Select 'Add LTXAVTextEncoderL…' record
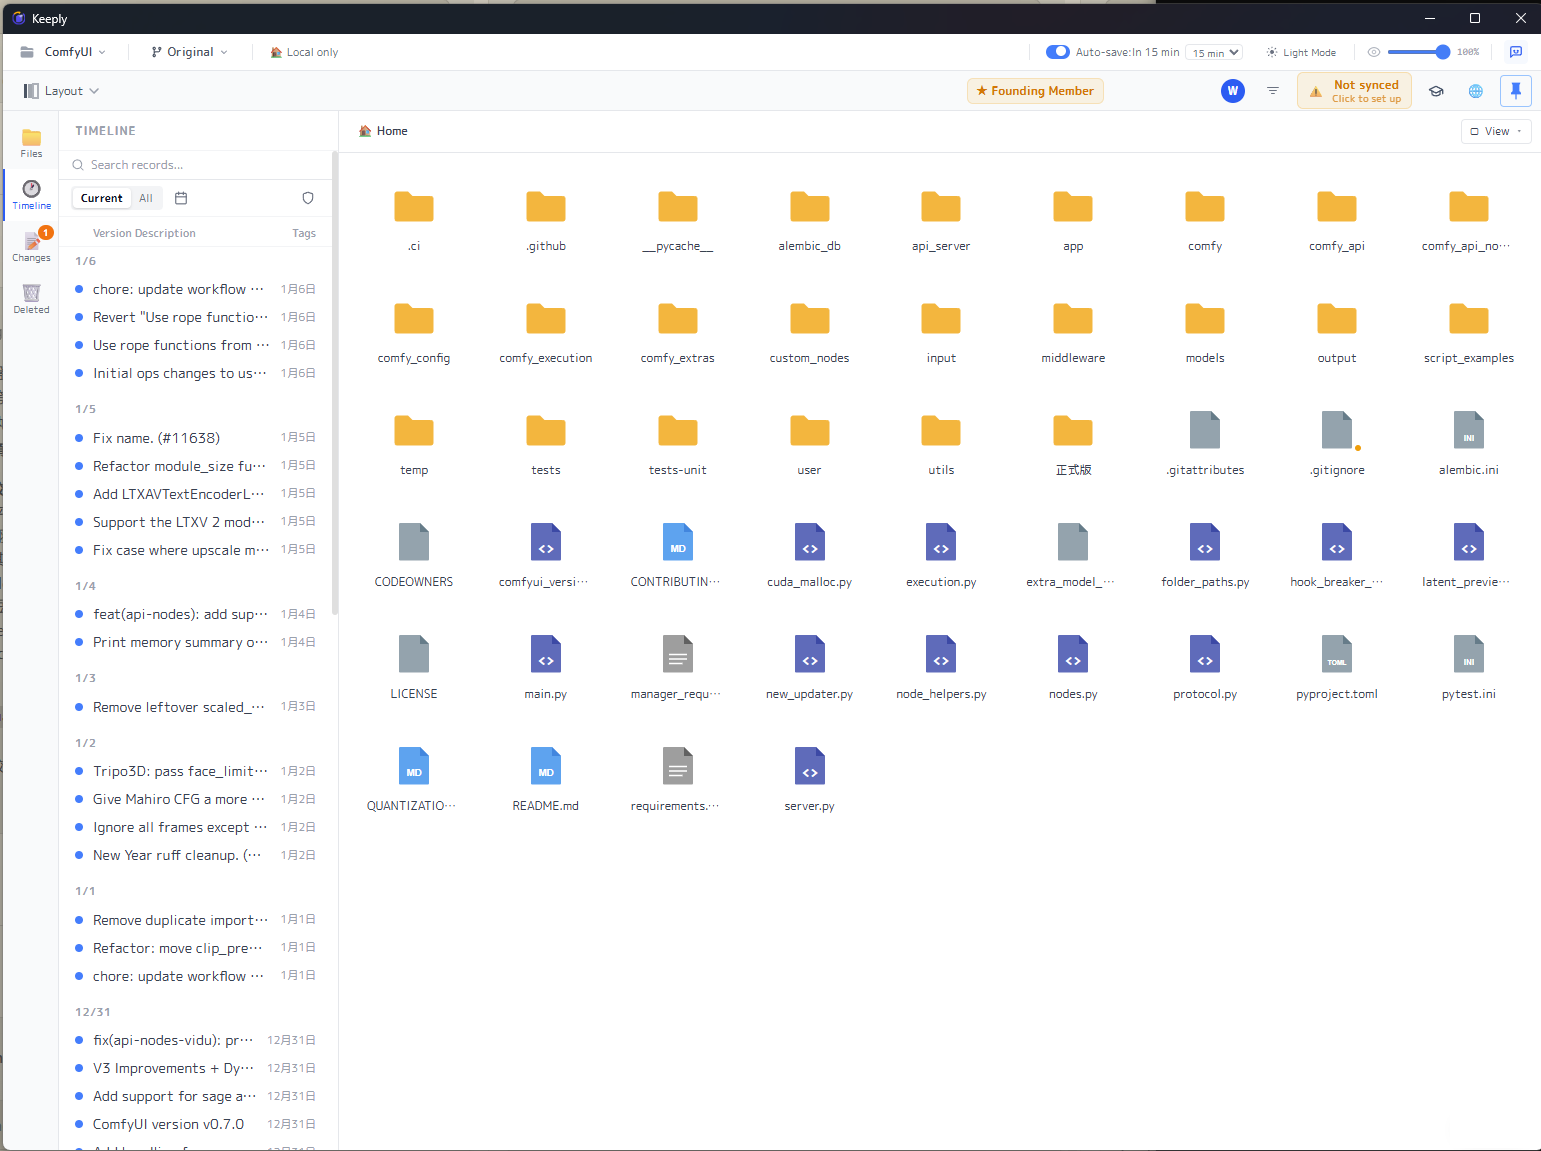1541x1151 pixels. click(196, 494)
